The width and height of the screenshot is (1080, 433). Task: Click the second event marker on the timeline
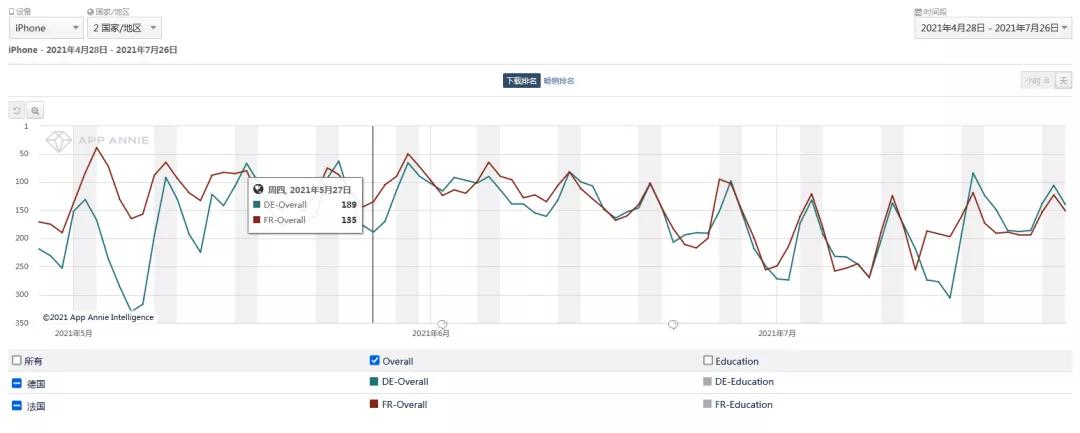[673, 325]
